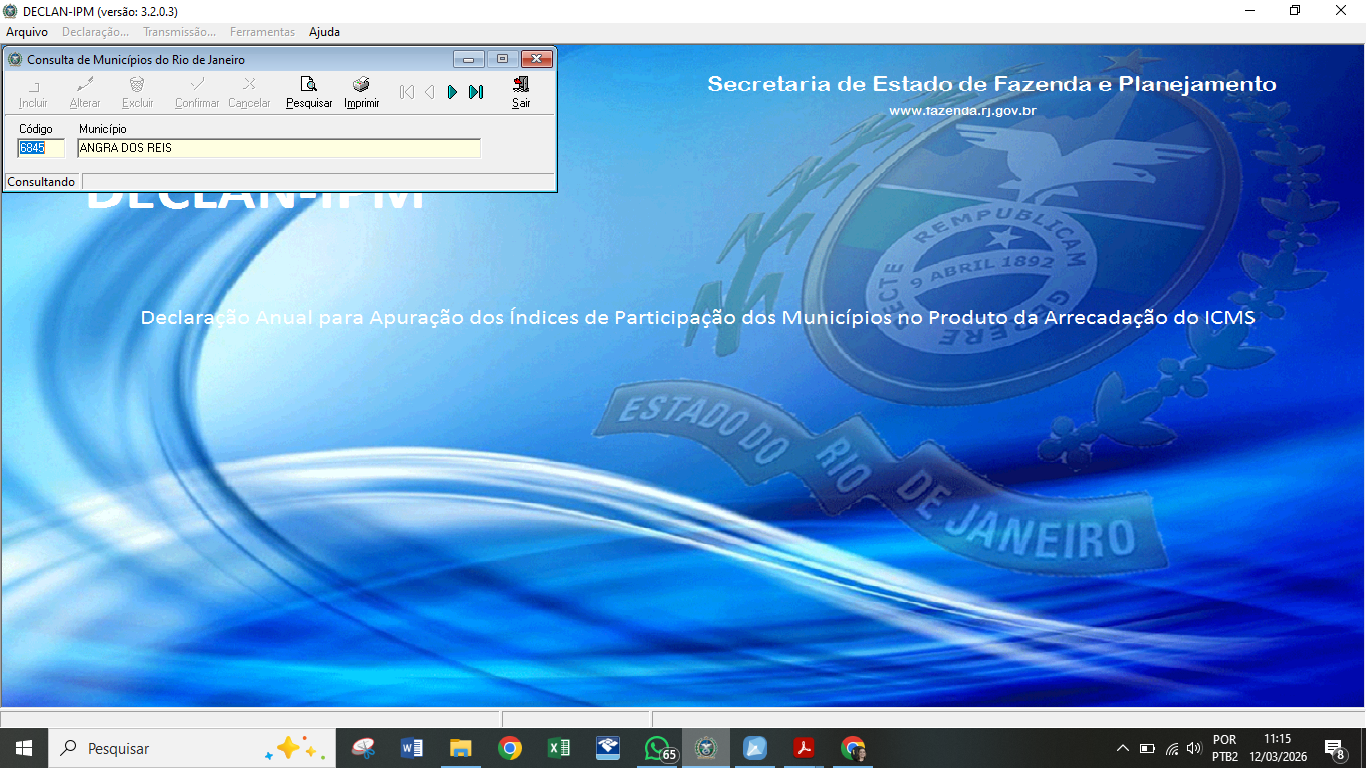Viewport: 1366px width, 768px height.
Task: Click the Código field containing 6845
Action: coord(41,148)
